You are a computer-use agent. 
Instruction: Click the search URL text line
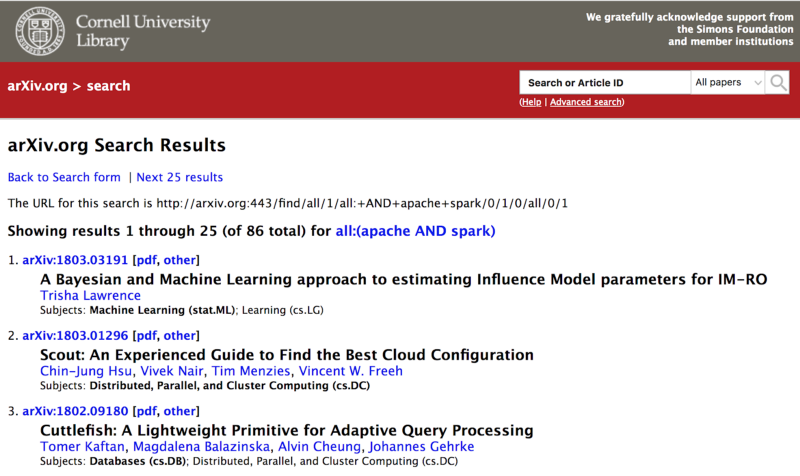[x=288, y=204]
